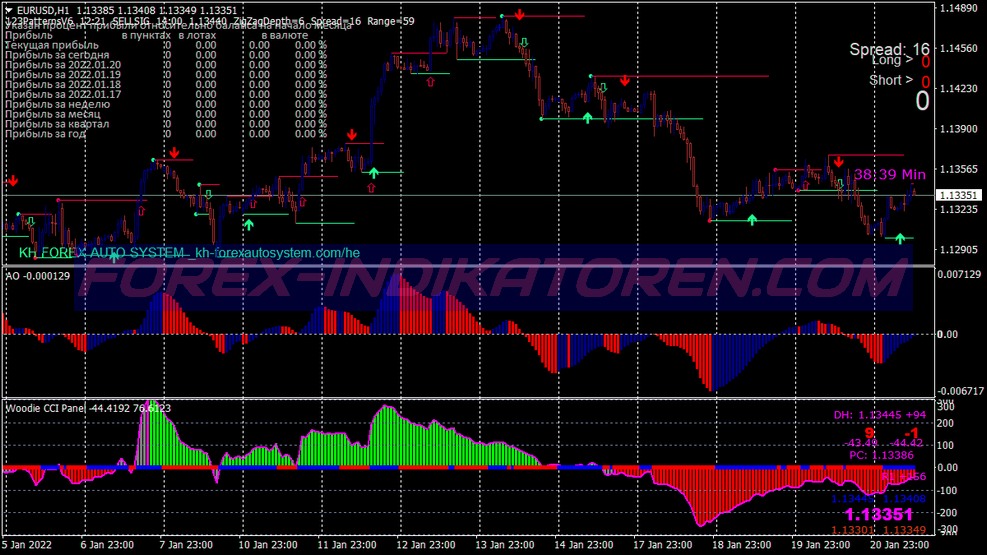Click the 0.007129 AO scale label
Viewport: 987px width, 555px height.
(959, 274)
